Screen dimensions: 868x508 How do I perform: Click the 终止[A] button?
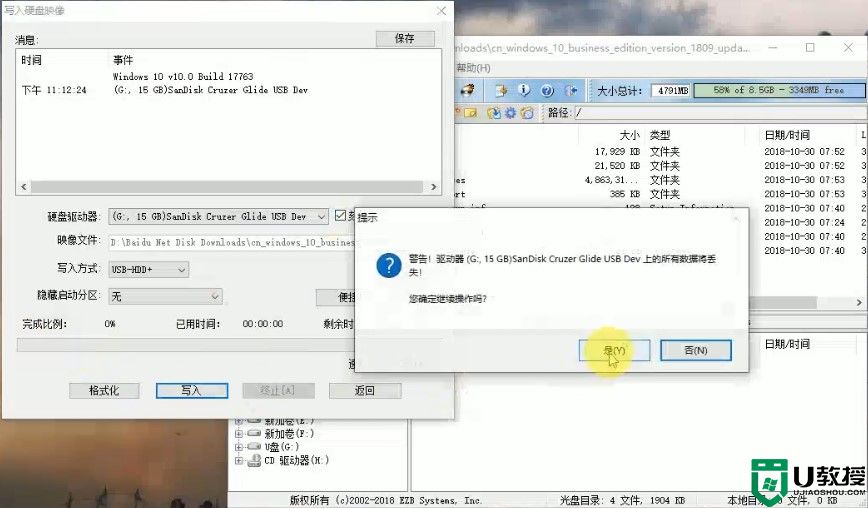[x=278, y=390]
